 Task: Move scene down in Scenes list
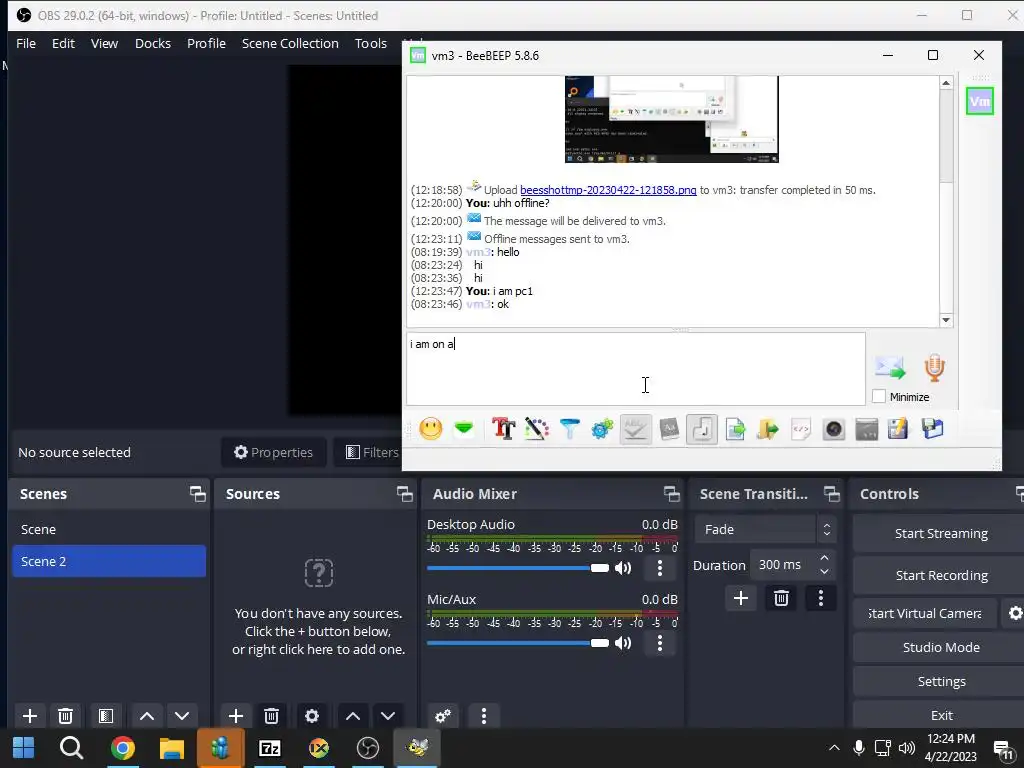[x=182, y=716]
